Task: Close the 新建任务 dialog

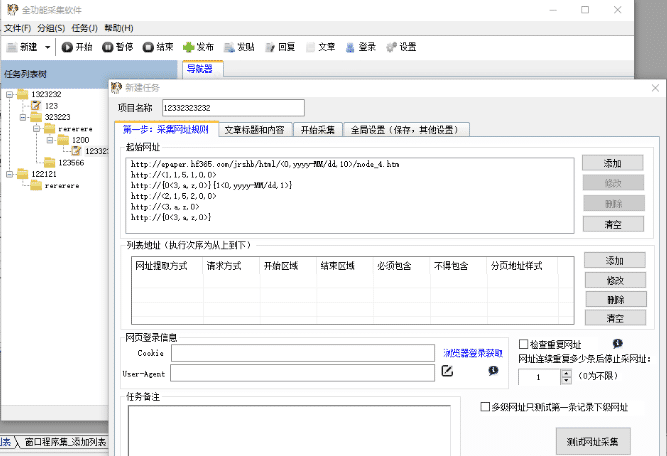Action: click(655, 88)
